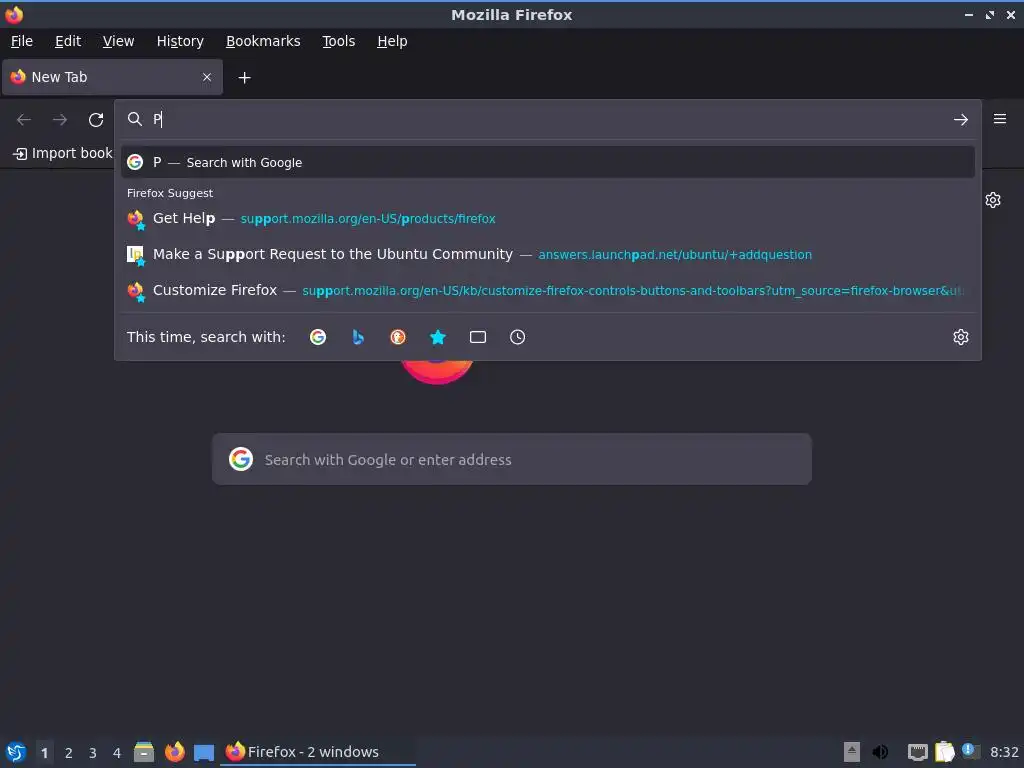Open the File menu

point(22,41)
